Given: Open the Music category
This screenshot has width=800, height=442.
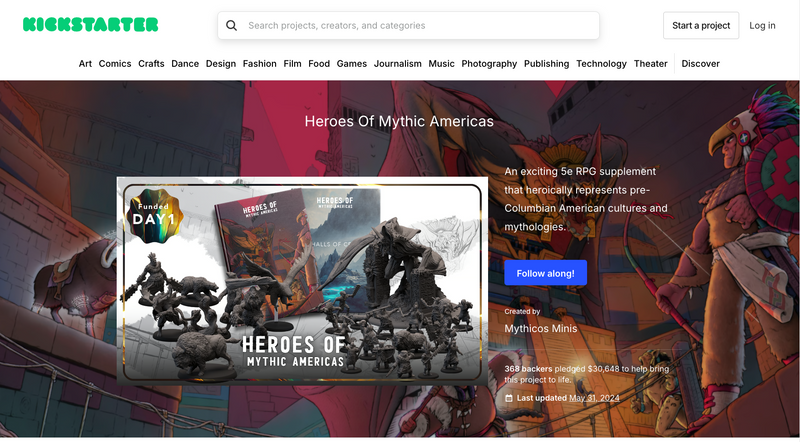Looking at the screenshot, I should tap(441, 64).
